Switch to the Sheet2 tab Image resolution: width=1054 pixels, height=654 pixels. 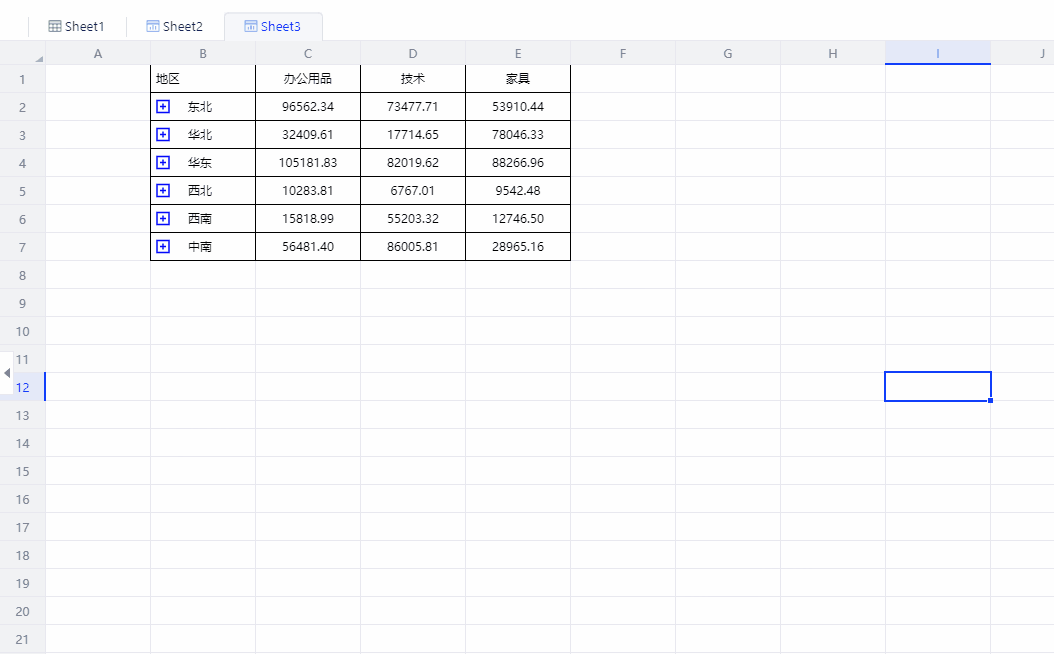point(180,26)
